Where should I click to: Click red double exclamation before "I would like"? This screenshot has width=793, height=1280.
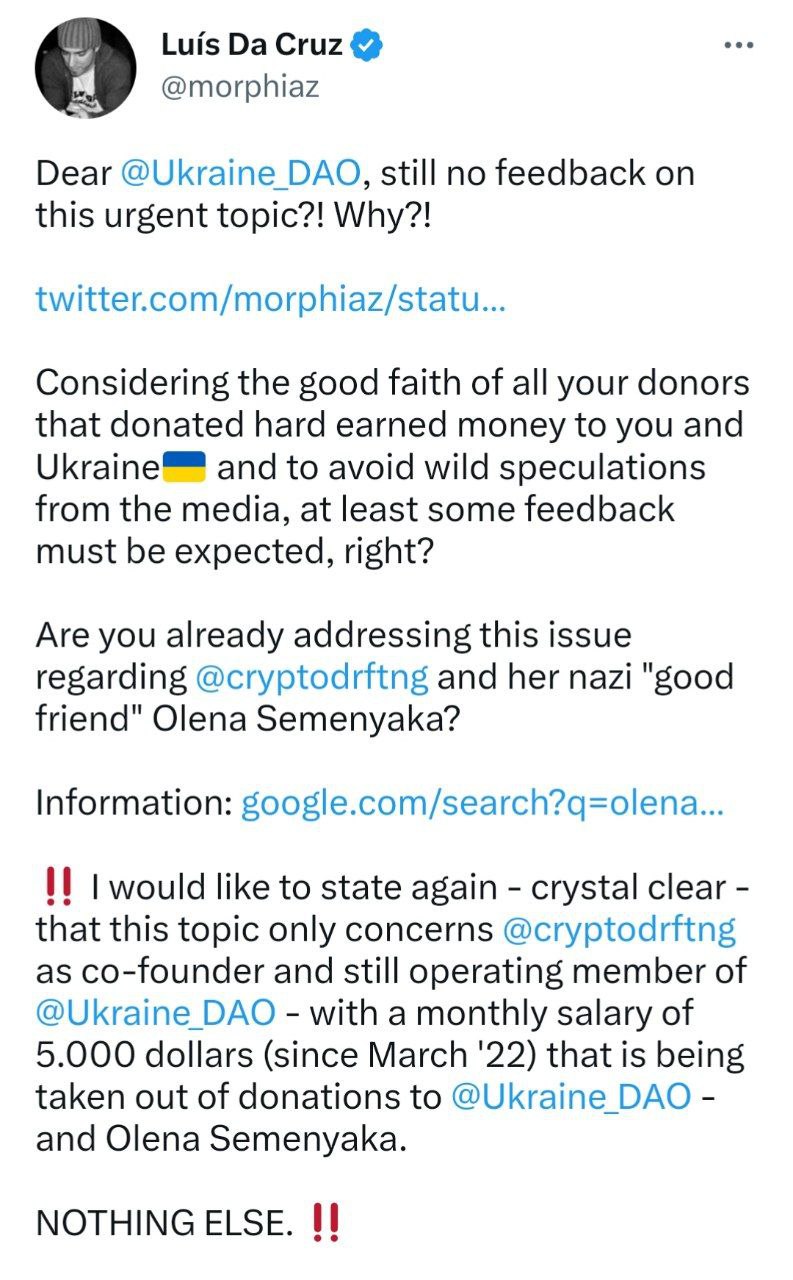click(58, 885)
